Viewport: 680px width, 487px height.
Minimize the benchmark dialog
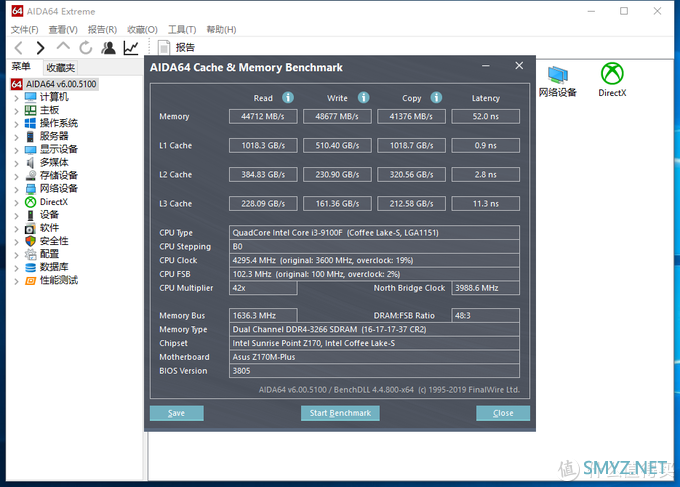click(x=486, y=66)
